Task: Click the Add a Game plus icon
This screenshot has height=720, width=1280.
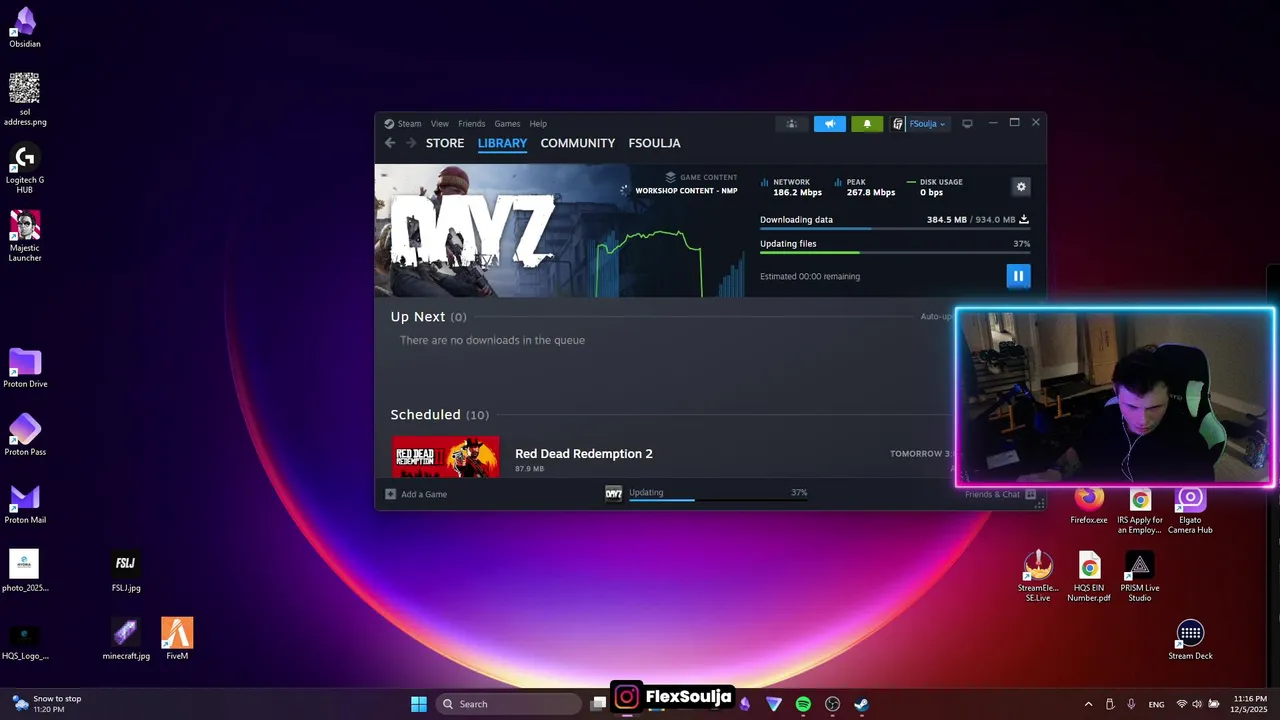Action: (x=391, y=494)
